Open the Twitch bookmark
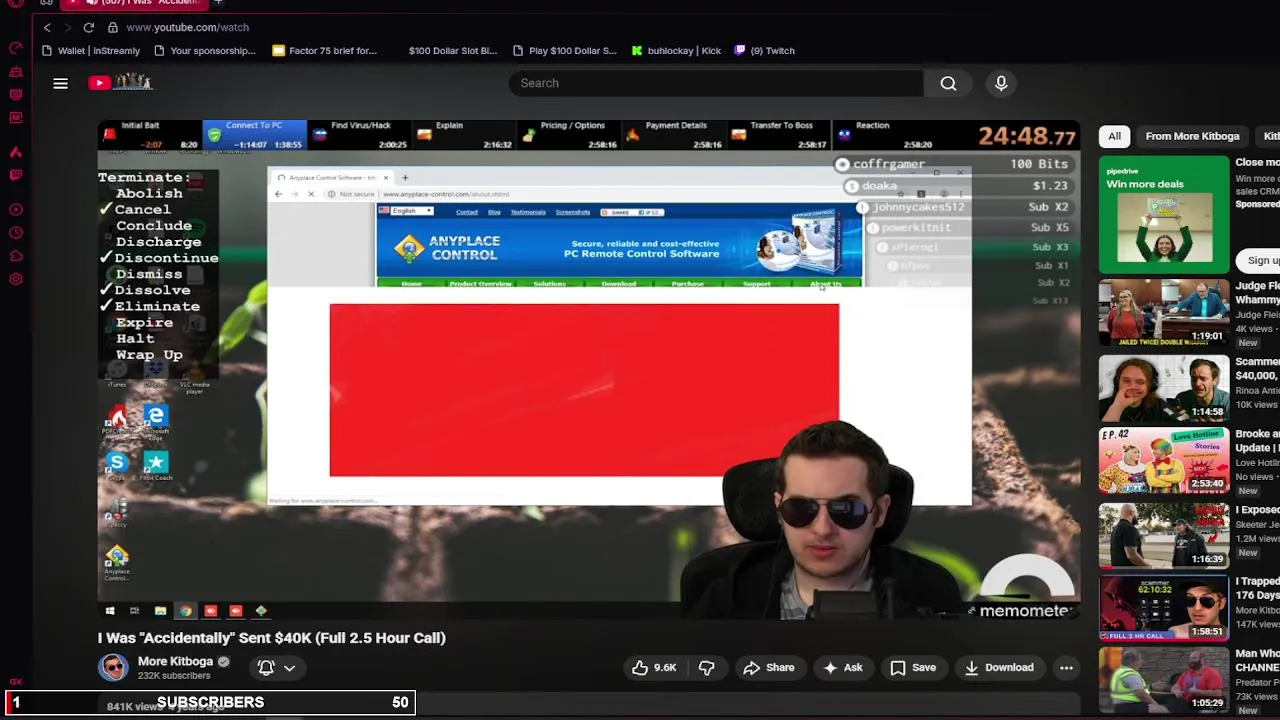The image size is (1280, 720). 765,50
